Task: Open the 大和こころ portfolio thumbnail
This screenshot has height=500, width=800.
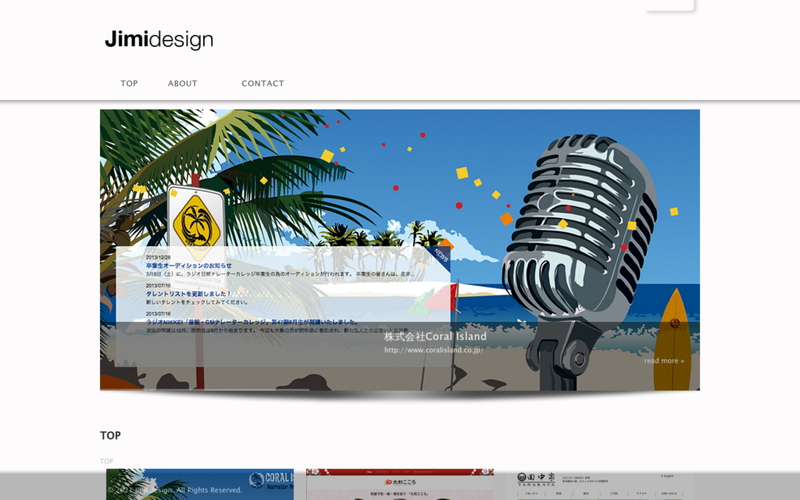Action: (x=400, y=484)
